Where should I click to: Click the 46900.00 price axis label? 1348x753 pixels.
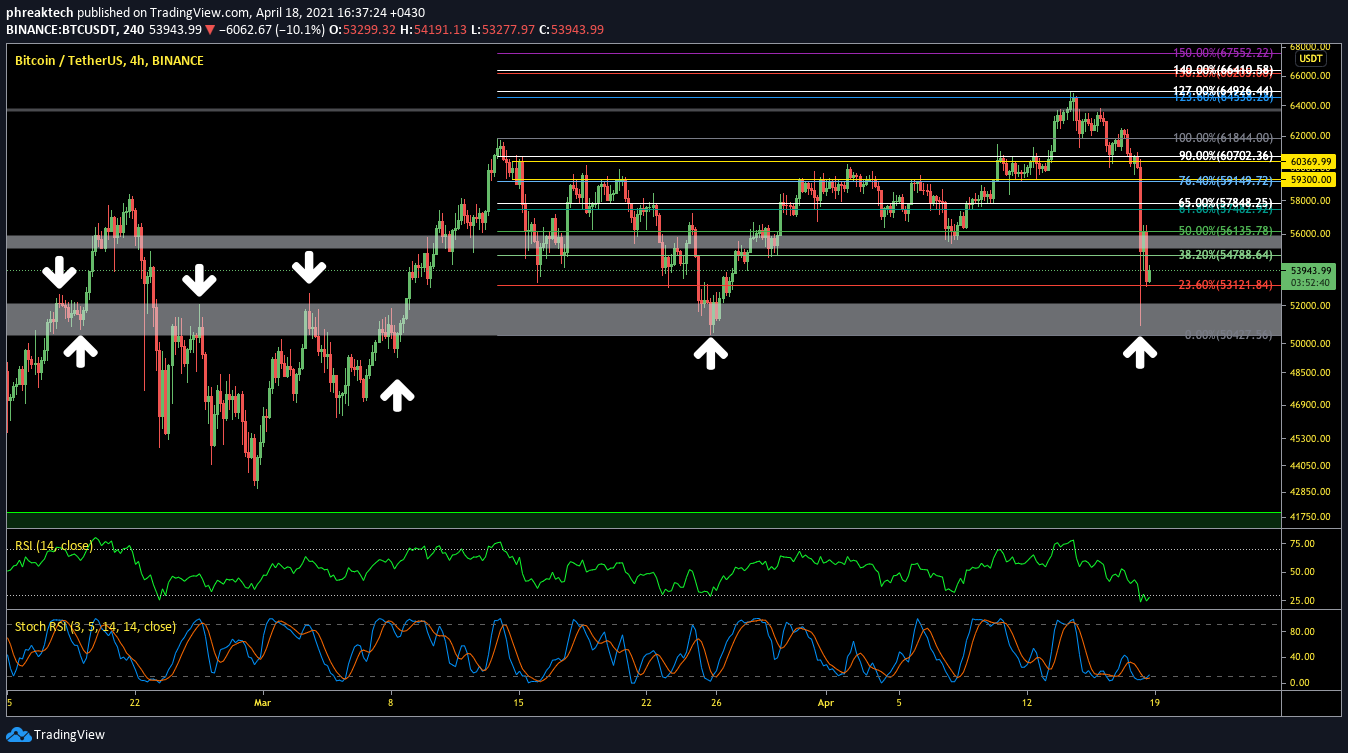pyautogui.click(x=1310, y=405)
